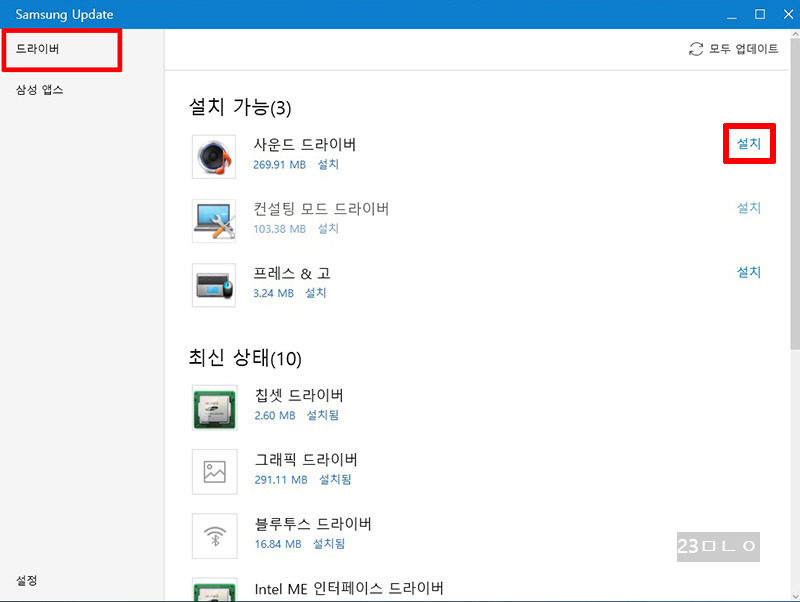Click the 3.24 MB size text
The width and height of the screenshot is (800, 602).
tap(273, 293)
